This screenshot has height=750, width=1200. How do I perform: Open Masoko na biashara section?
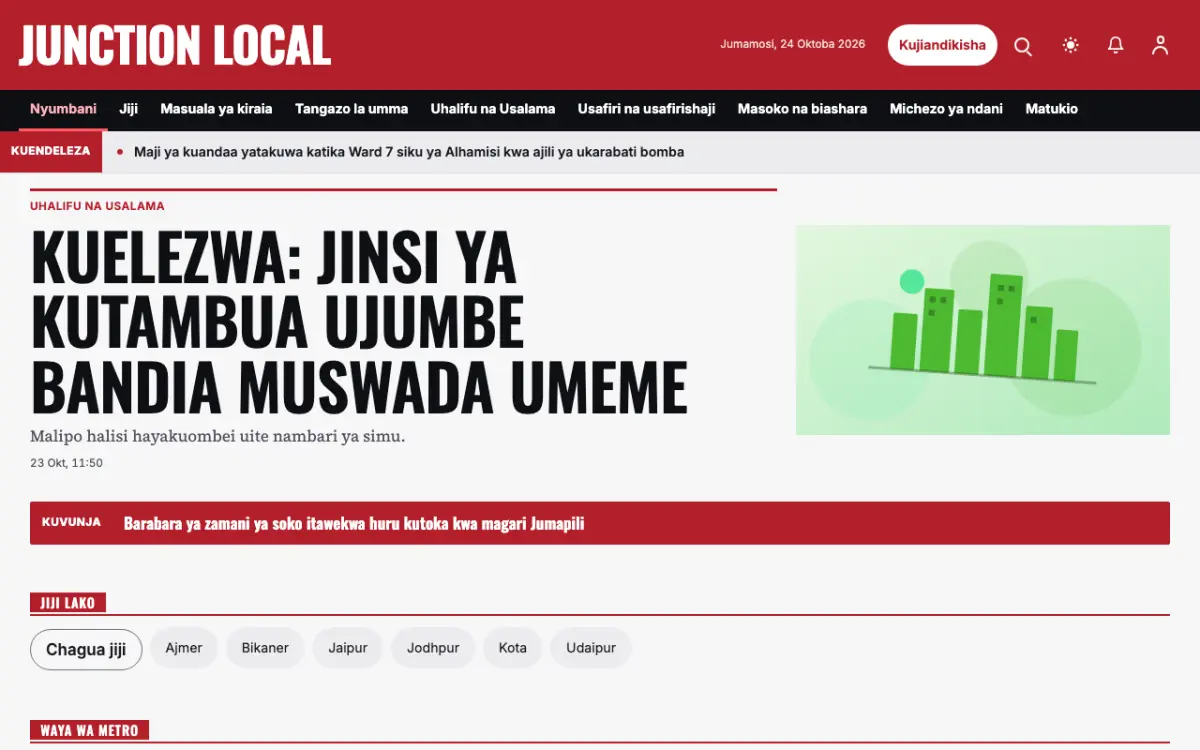click(802, 109)
